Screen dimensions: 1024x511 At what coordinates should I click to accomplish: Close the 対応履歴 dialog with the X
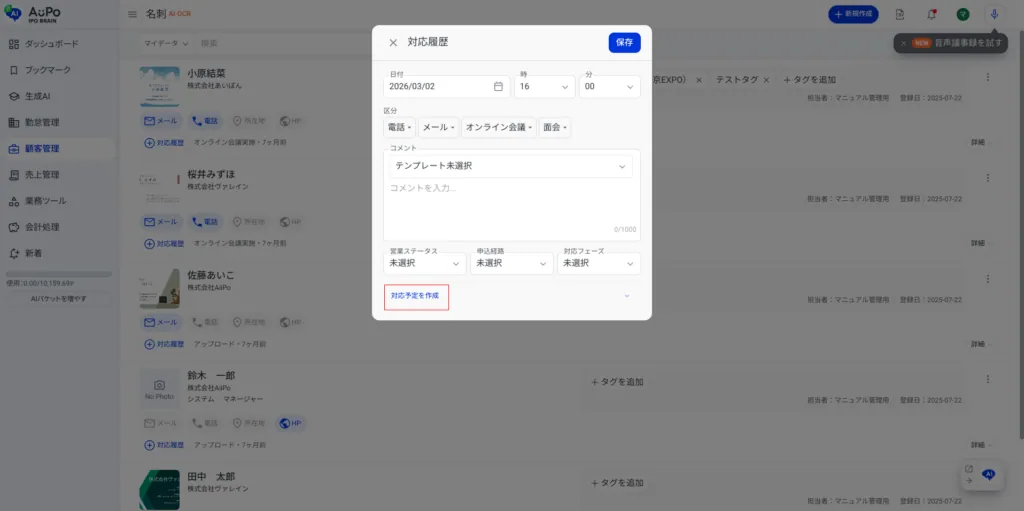click(x=393, y=42)
